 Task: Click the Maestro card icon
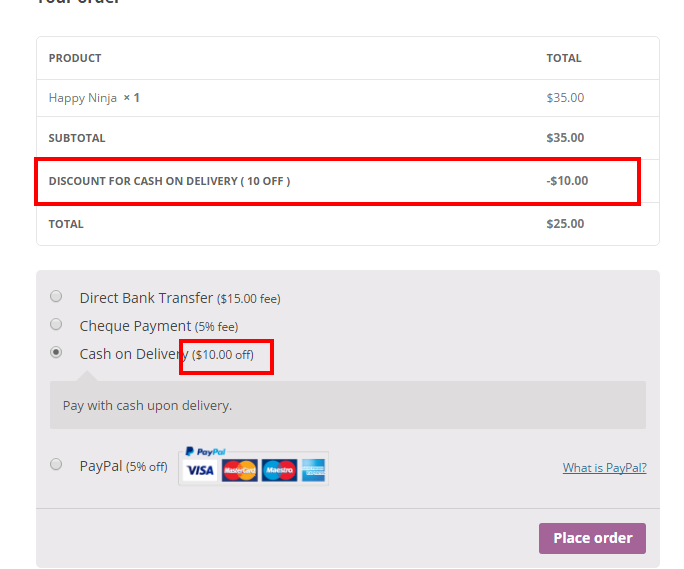click(x=279, y=470)
